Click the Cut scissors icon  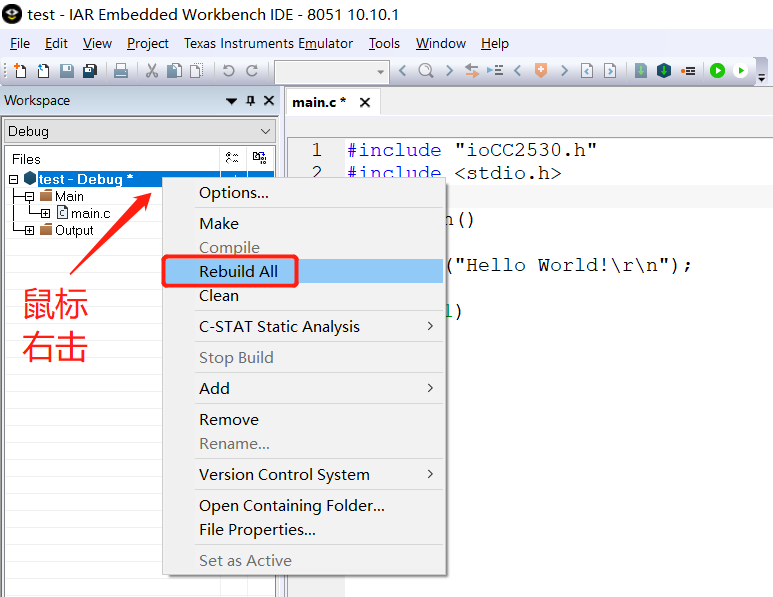pyautogui.click(x=152, y=71)
